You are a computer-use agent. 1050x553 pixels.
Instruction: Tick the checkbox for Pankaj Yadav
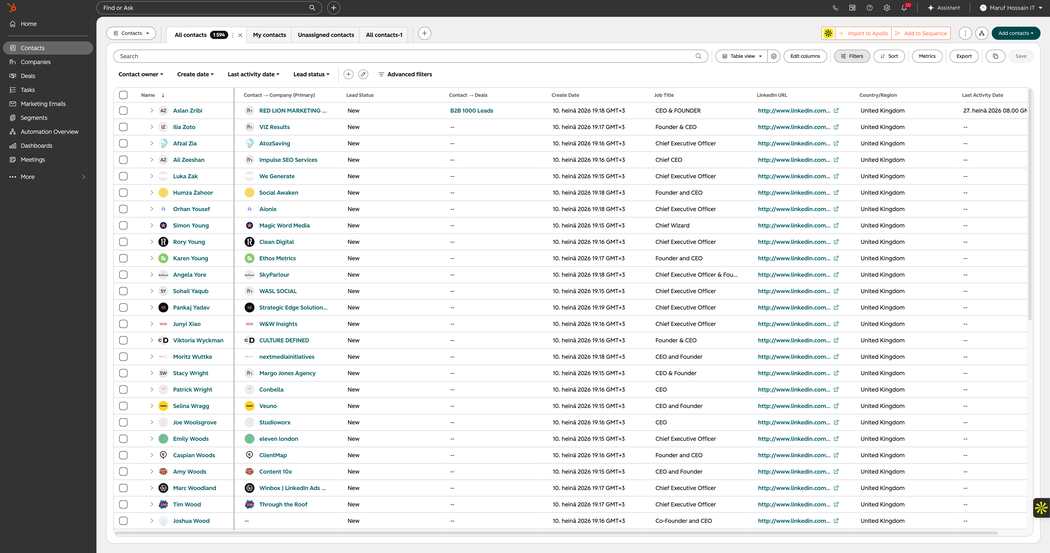(x=123, y=307)
